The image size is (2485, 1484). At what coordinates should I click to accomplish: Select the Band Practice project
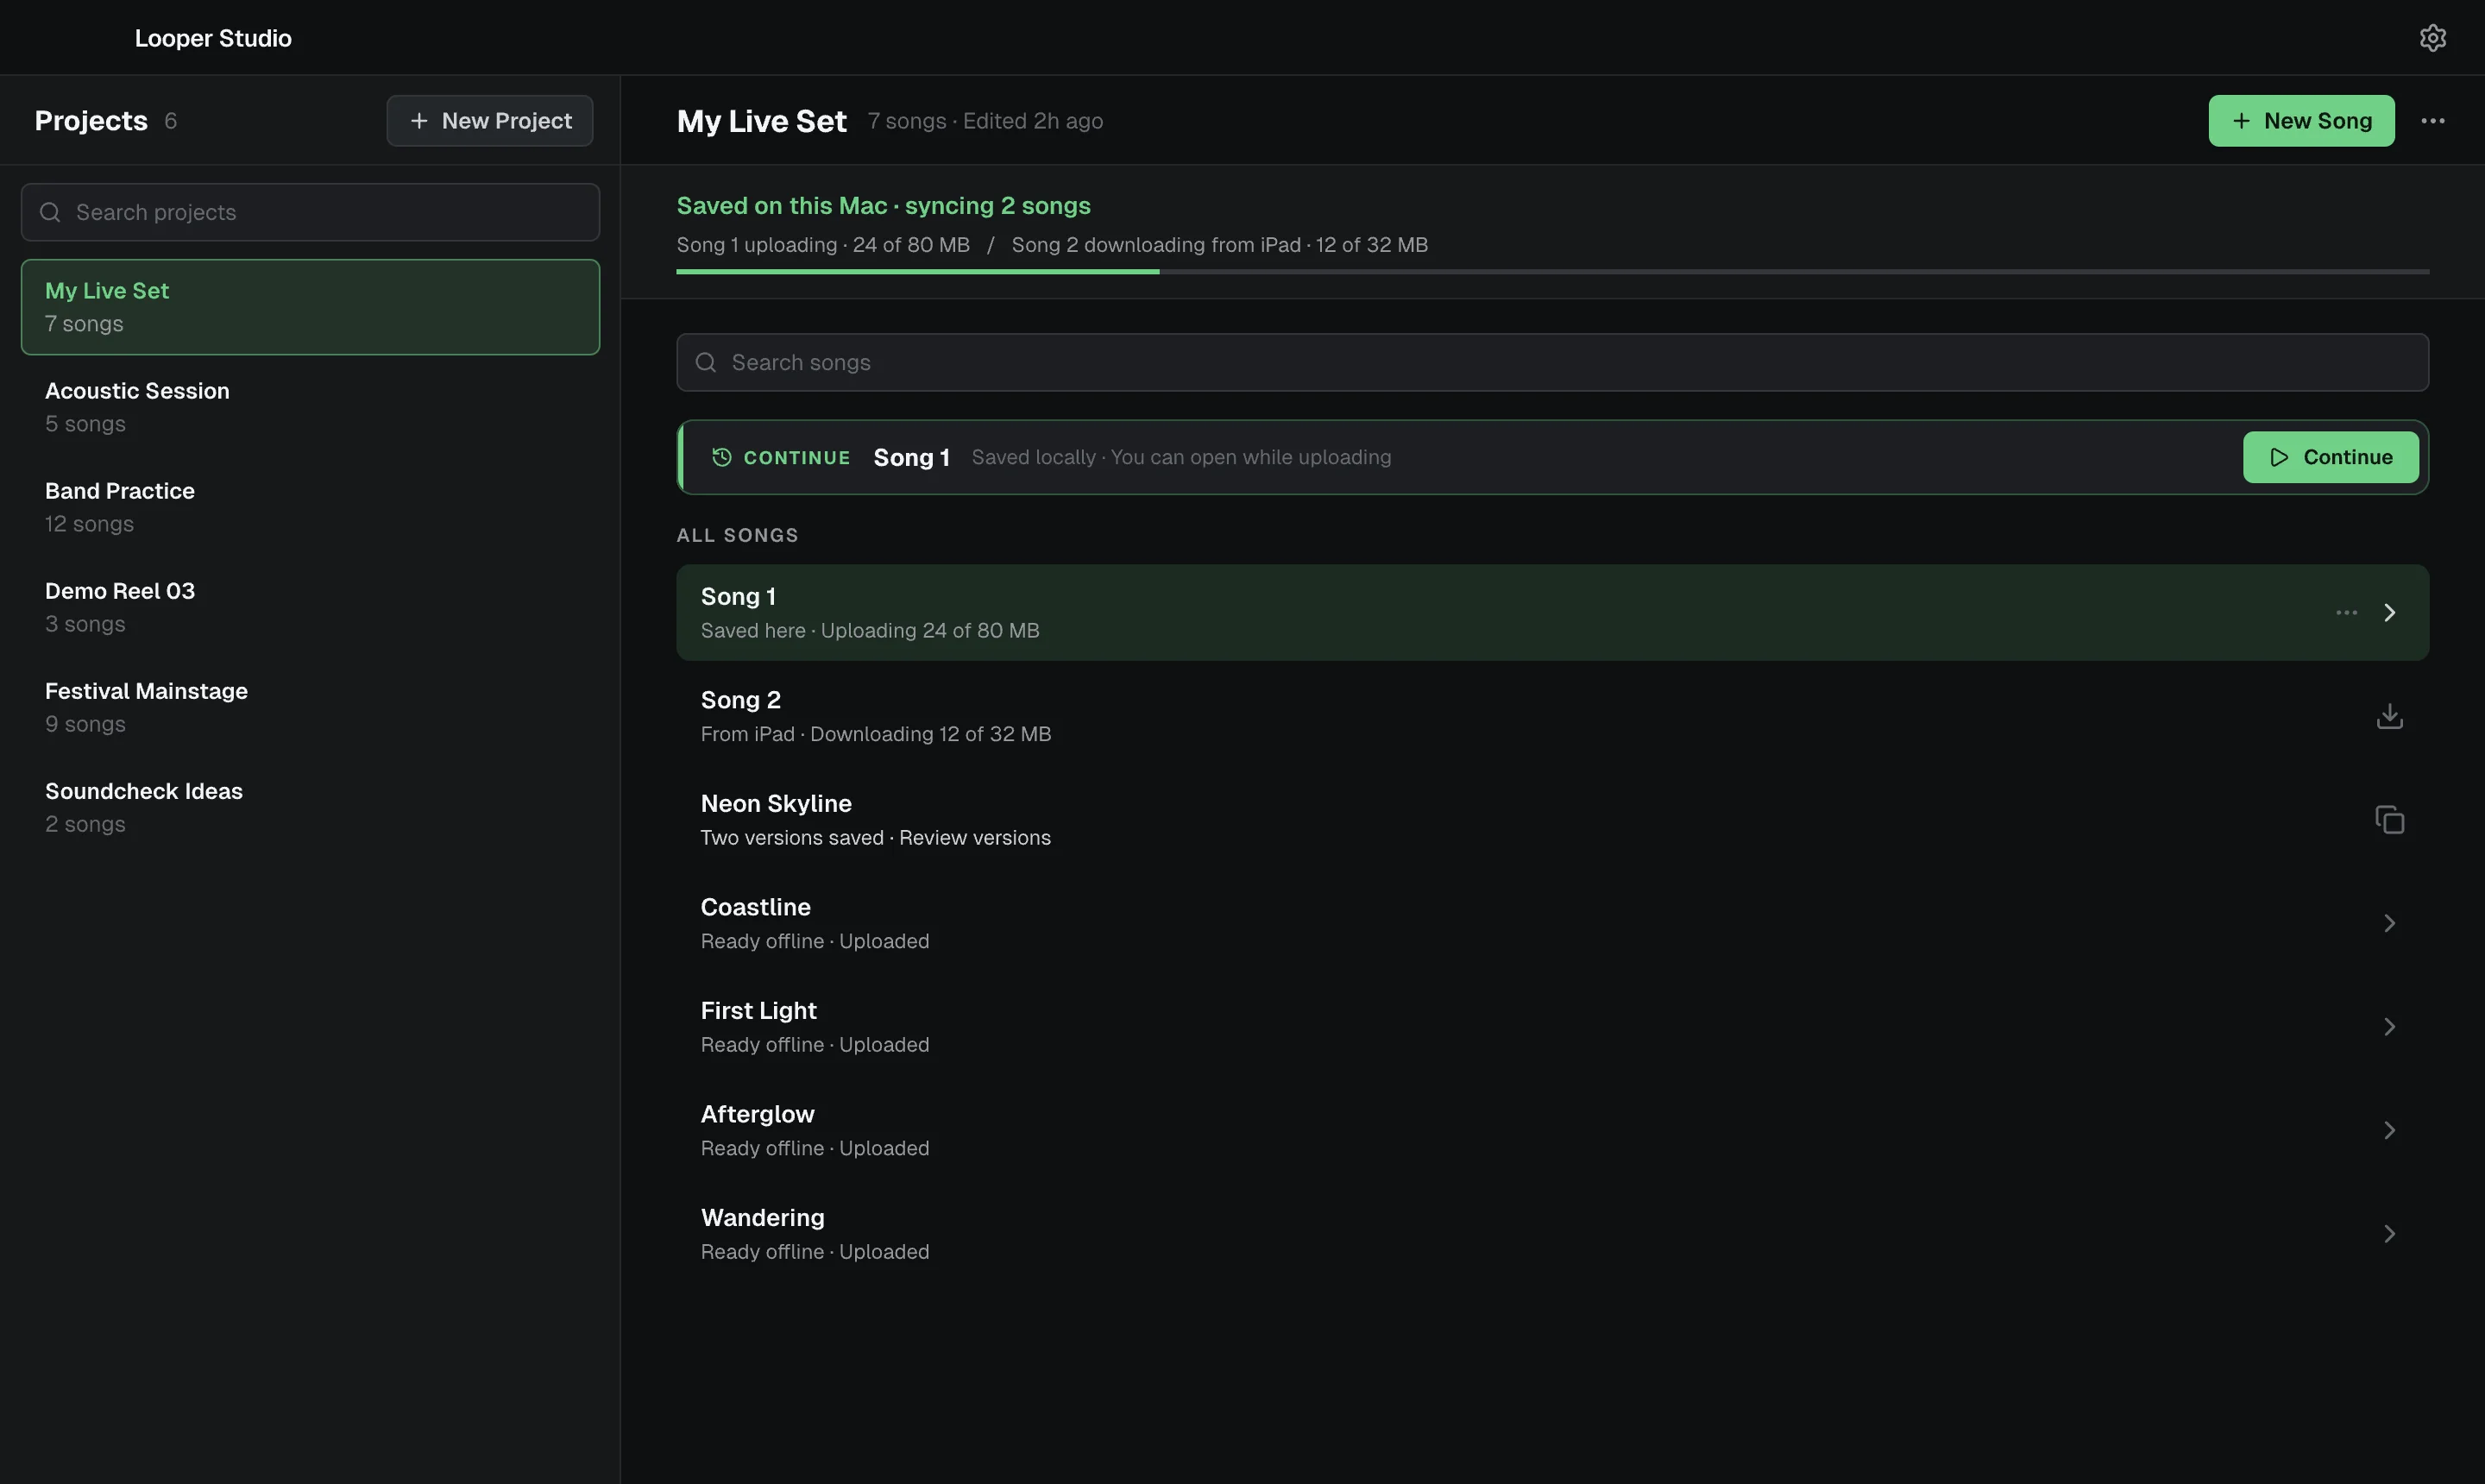[310, 507]
